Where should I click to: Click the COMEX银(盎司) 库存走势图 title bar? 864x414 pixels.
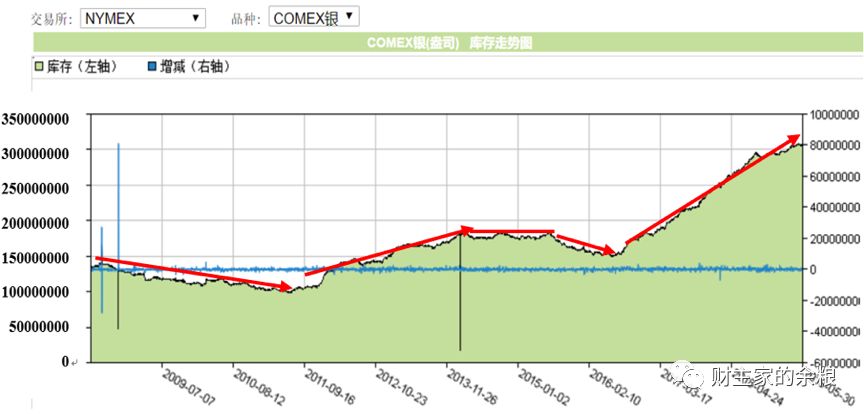point(448,42)
